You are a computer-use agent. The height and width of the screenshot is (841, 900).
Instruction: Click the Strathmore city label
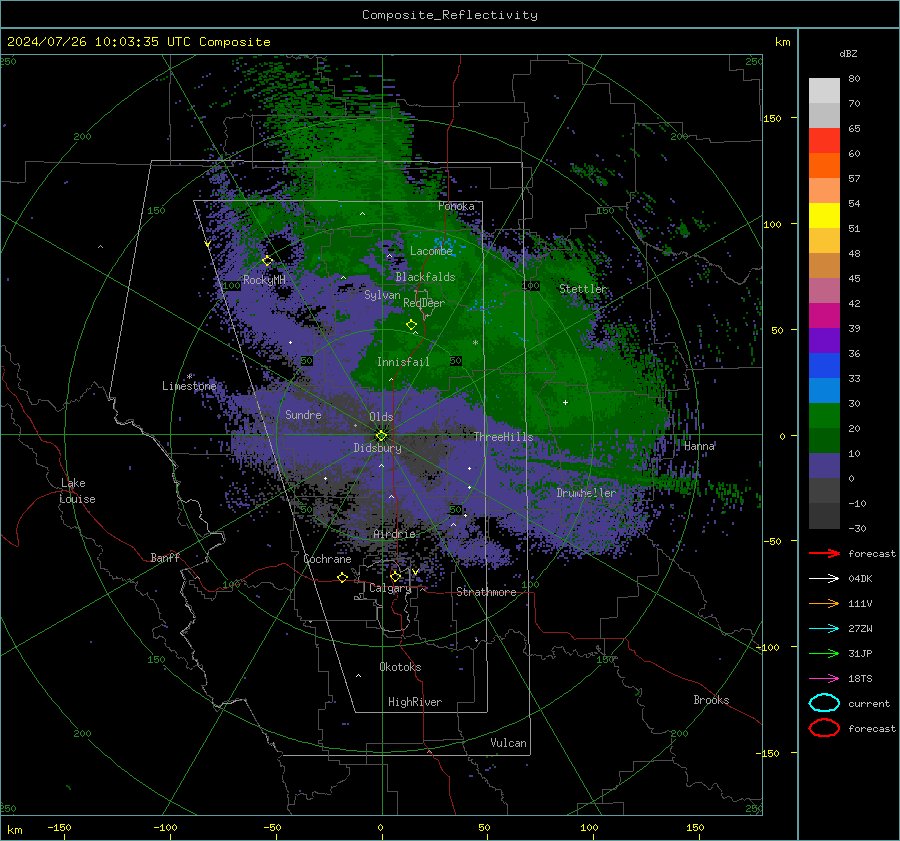486,592
